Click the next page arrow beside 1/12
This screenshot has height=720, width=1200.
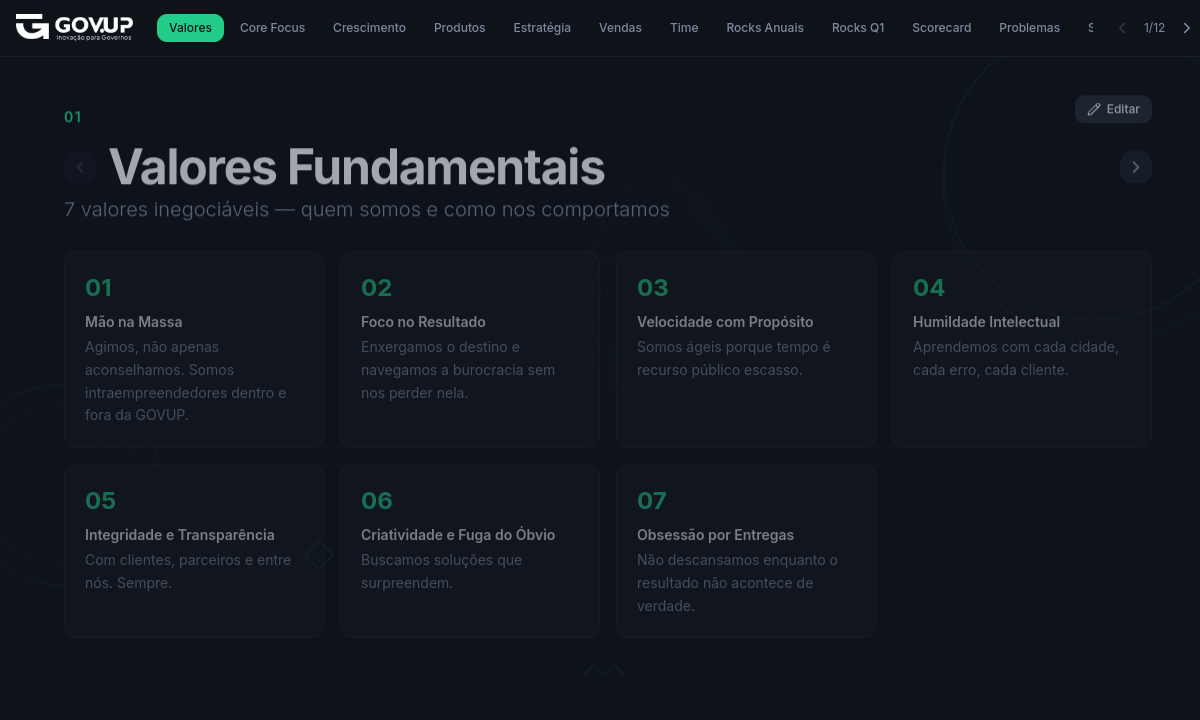coord(1186,28)
